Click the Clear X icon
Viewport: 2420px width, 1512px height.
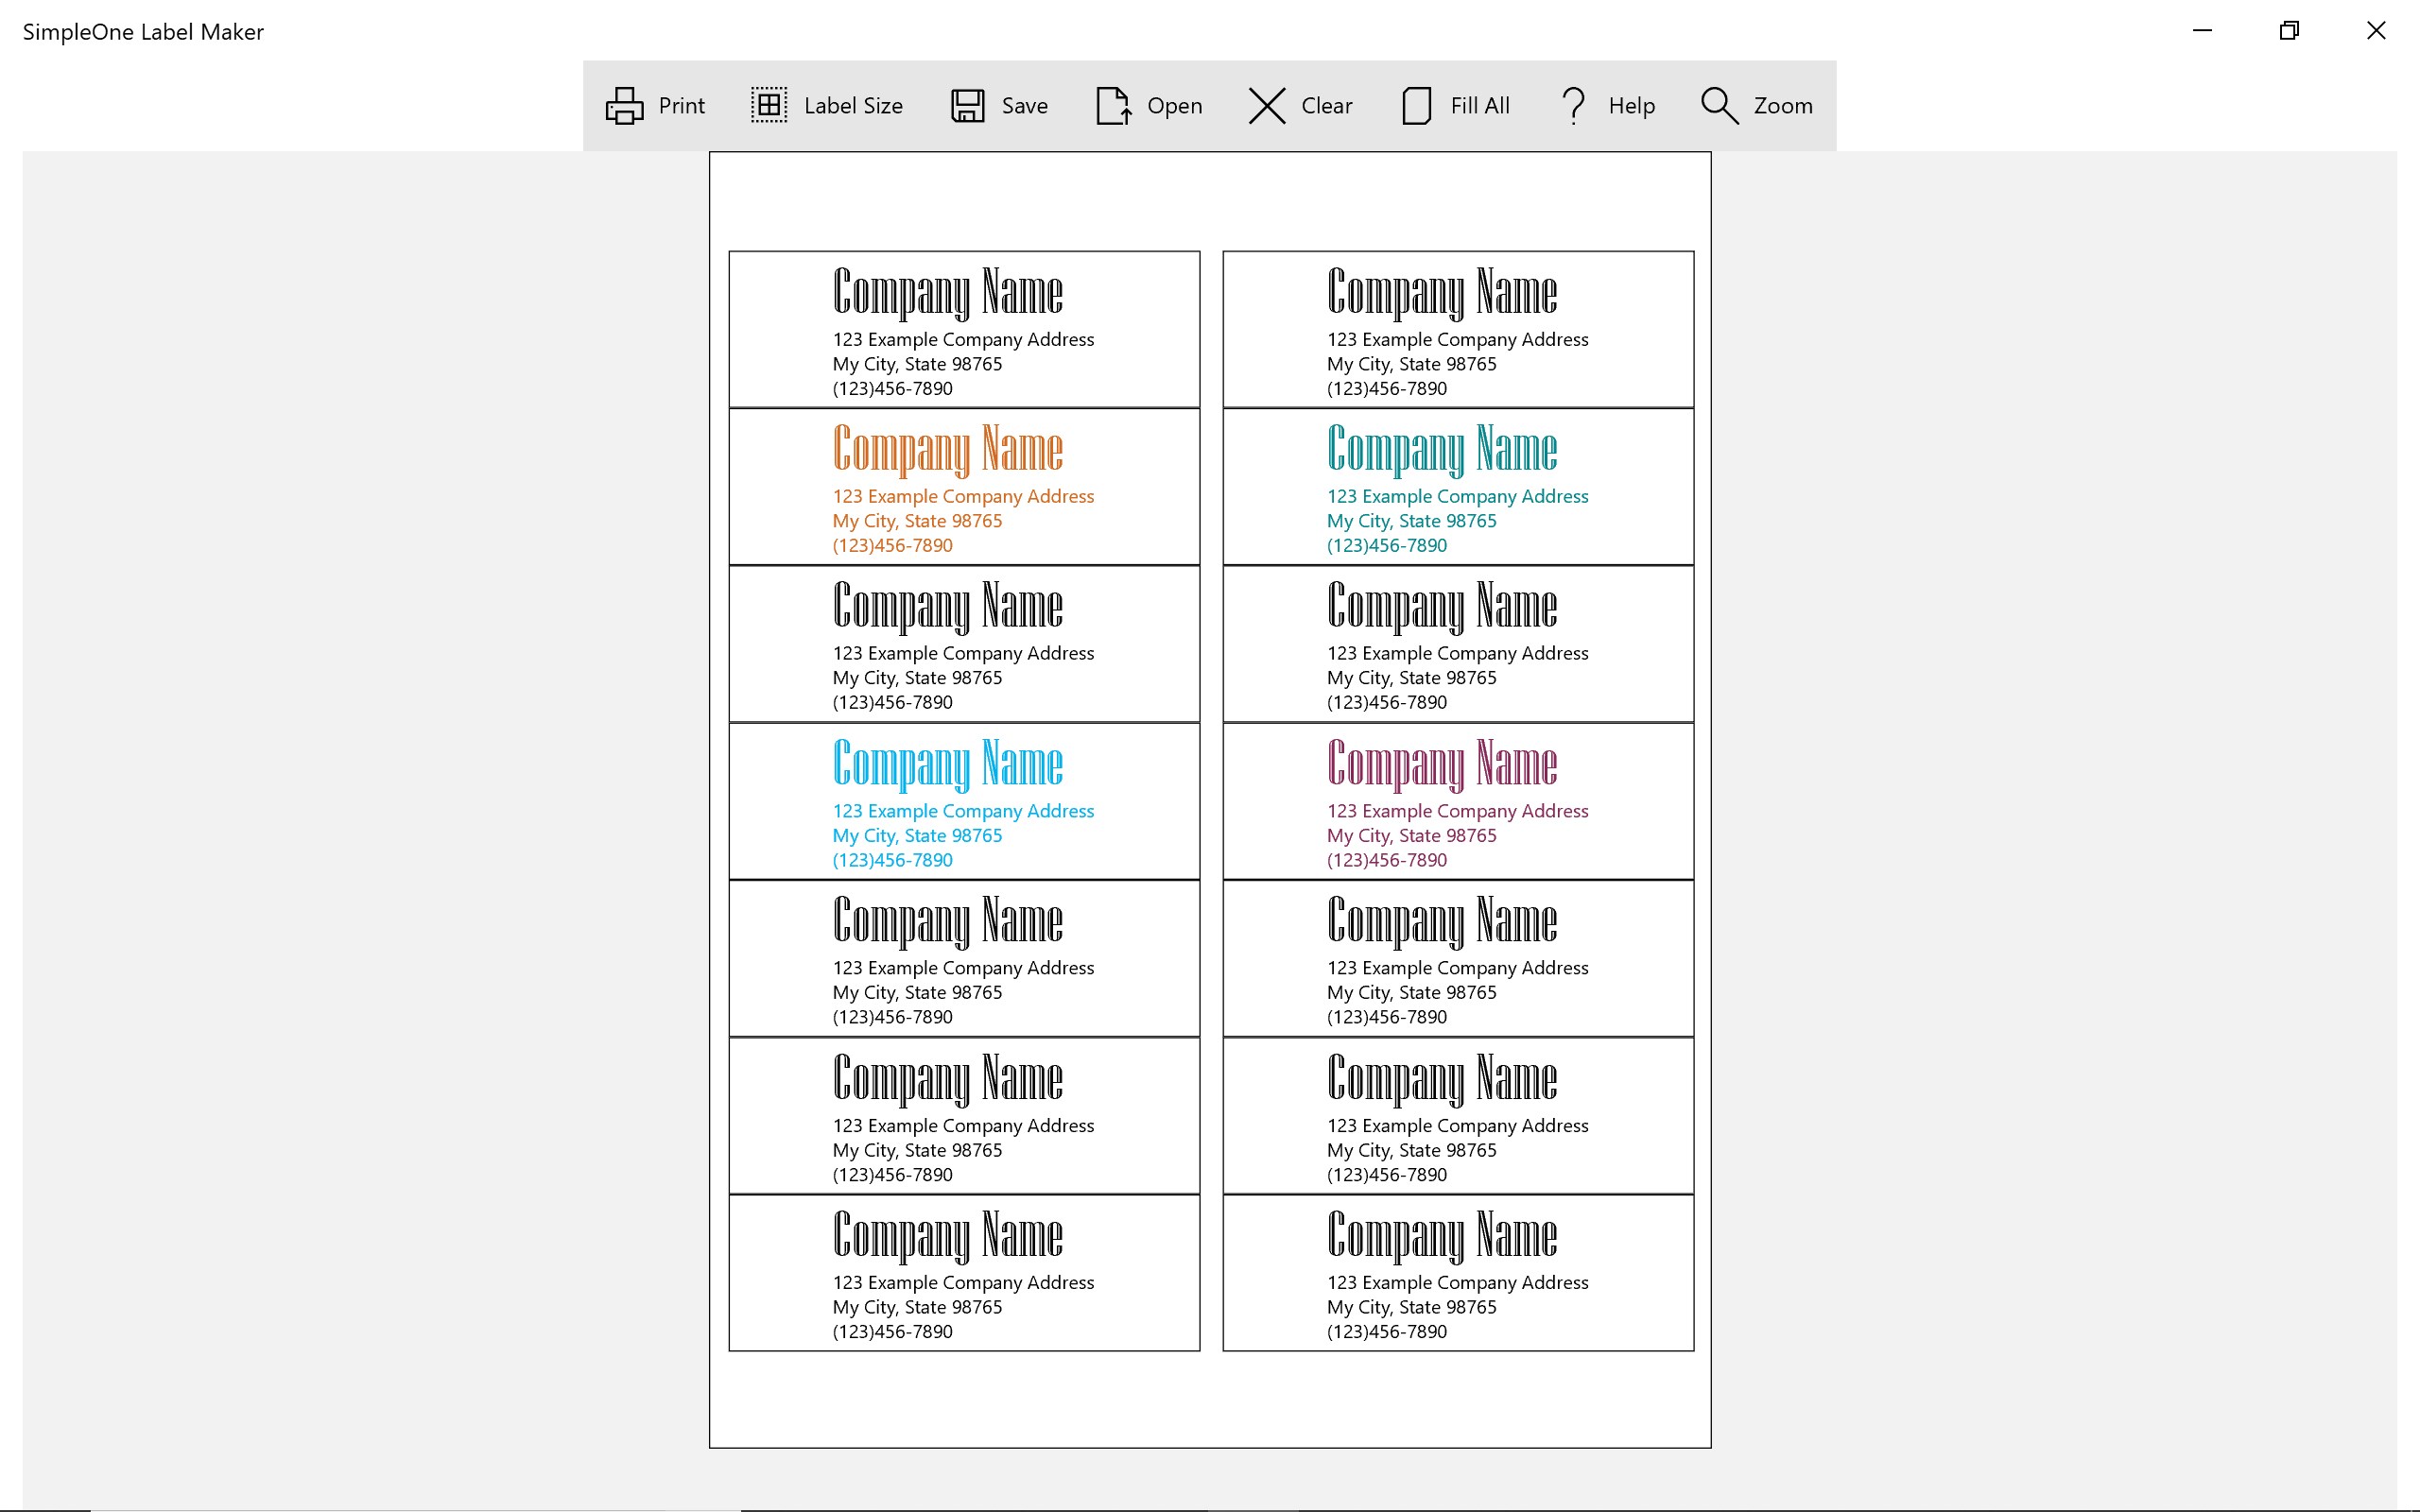1266,105
